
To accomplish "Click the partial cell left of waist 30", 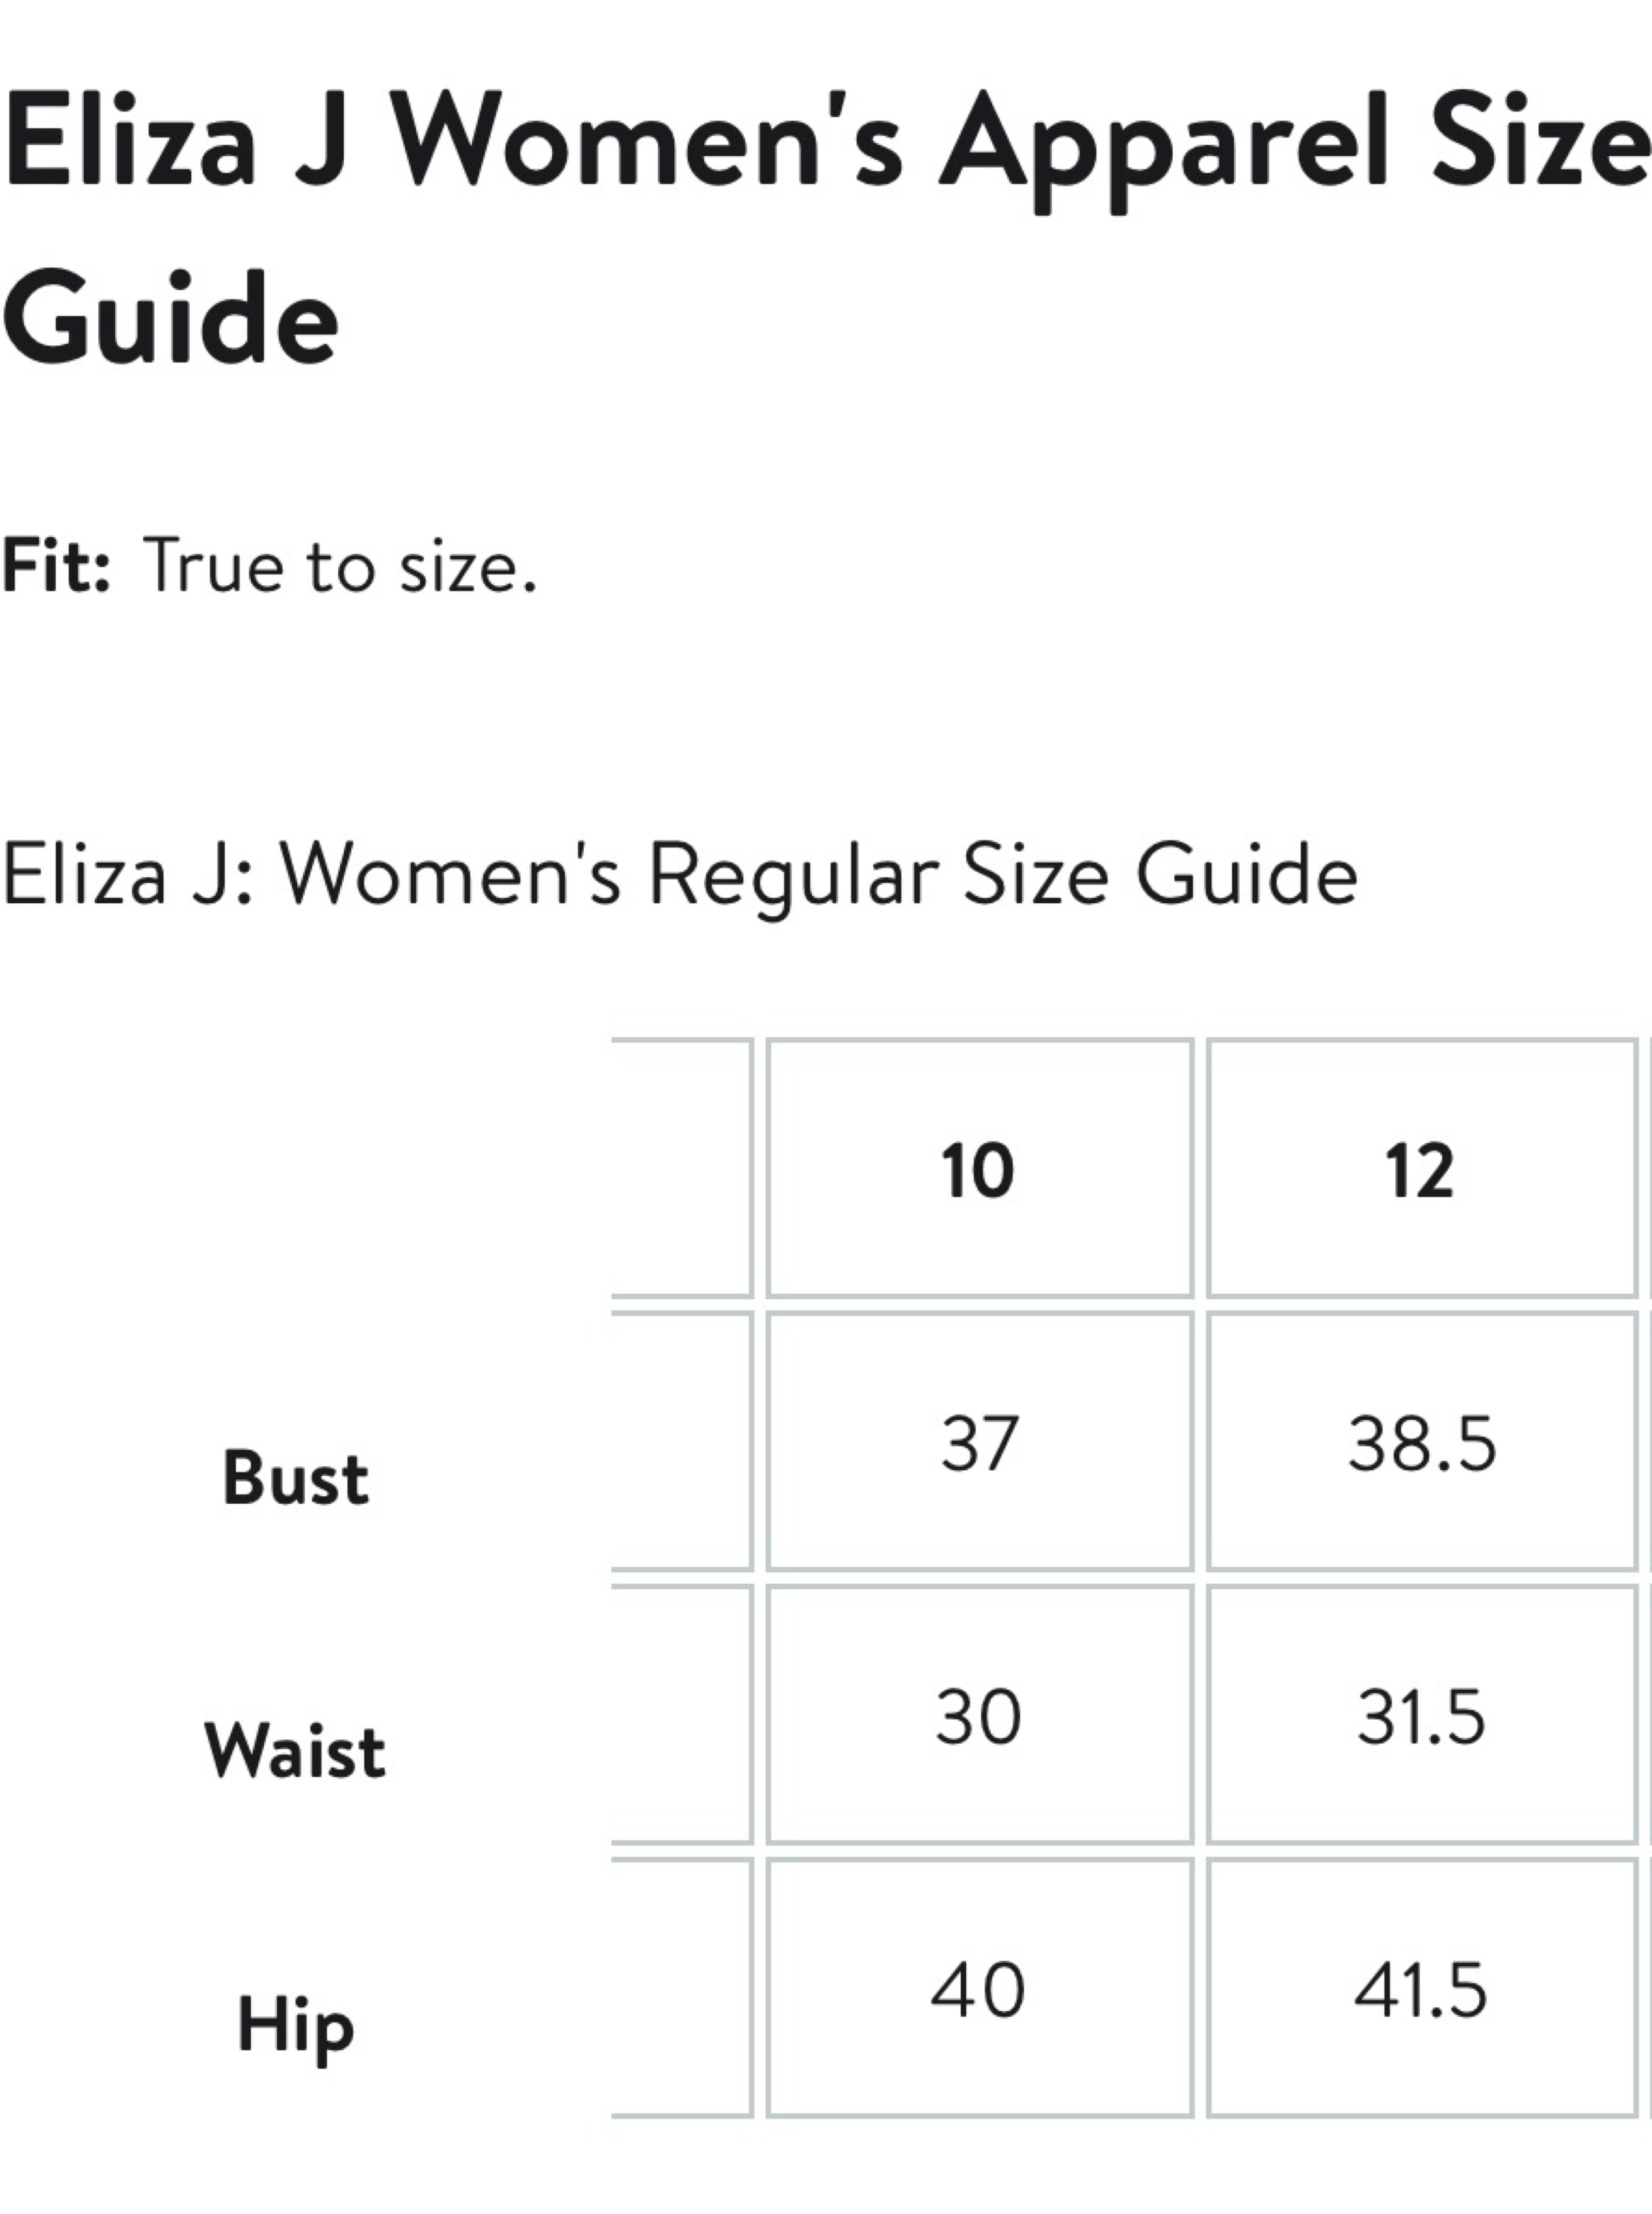I will [x=682, y=1715].
